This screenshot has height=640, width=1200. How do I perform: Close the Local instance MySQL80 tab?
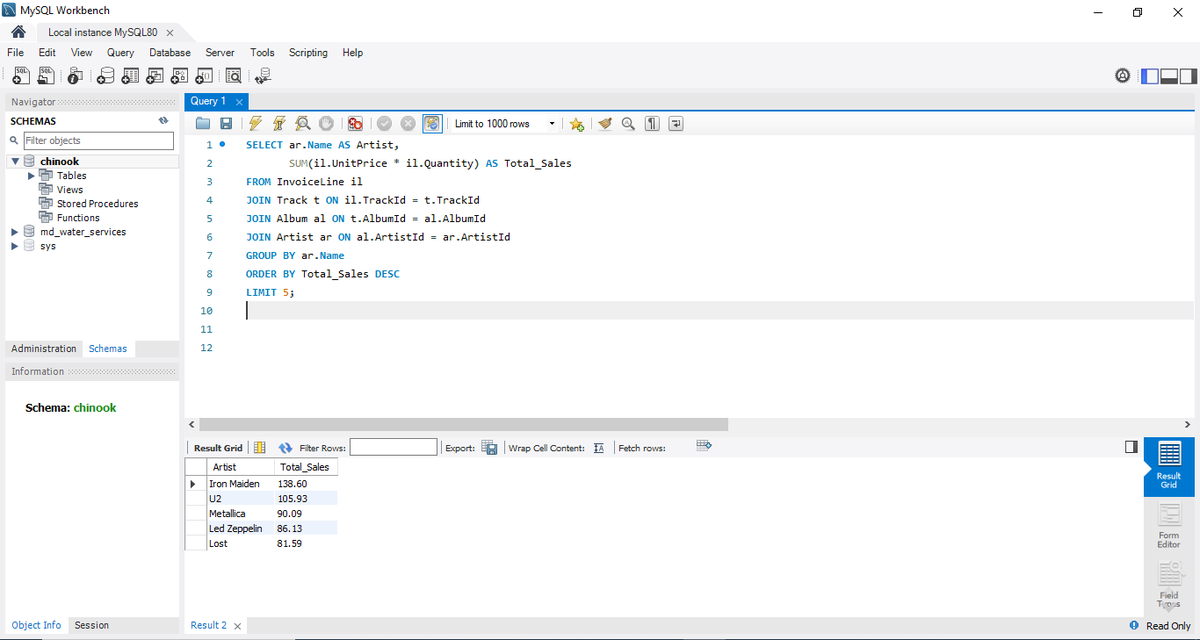[x=170, y=33]
